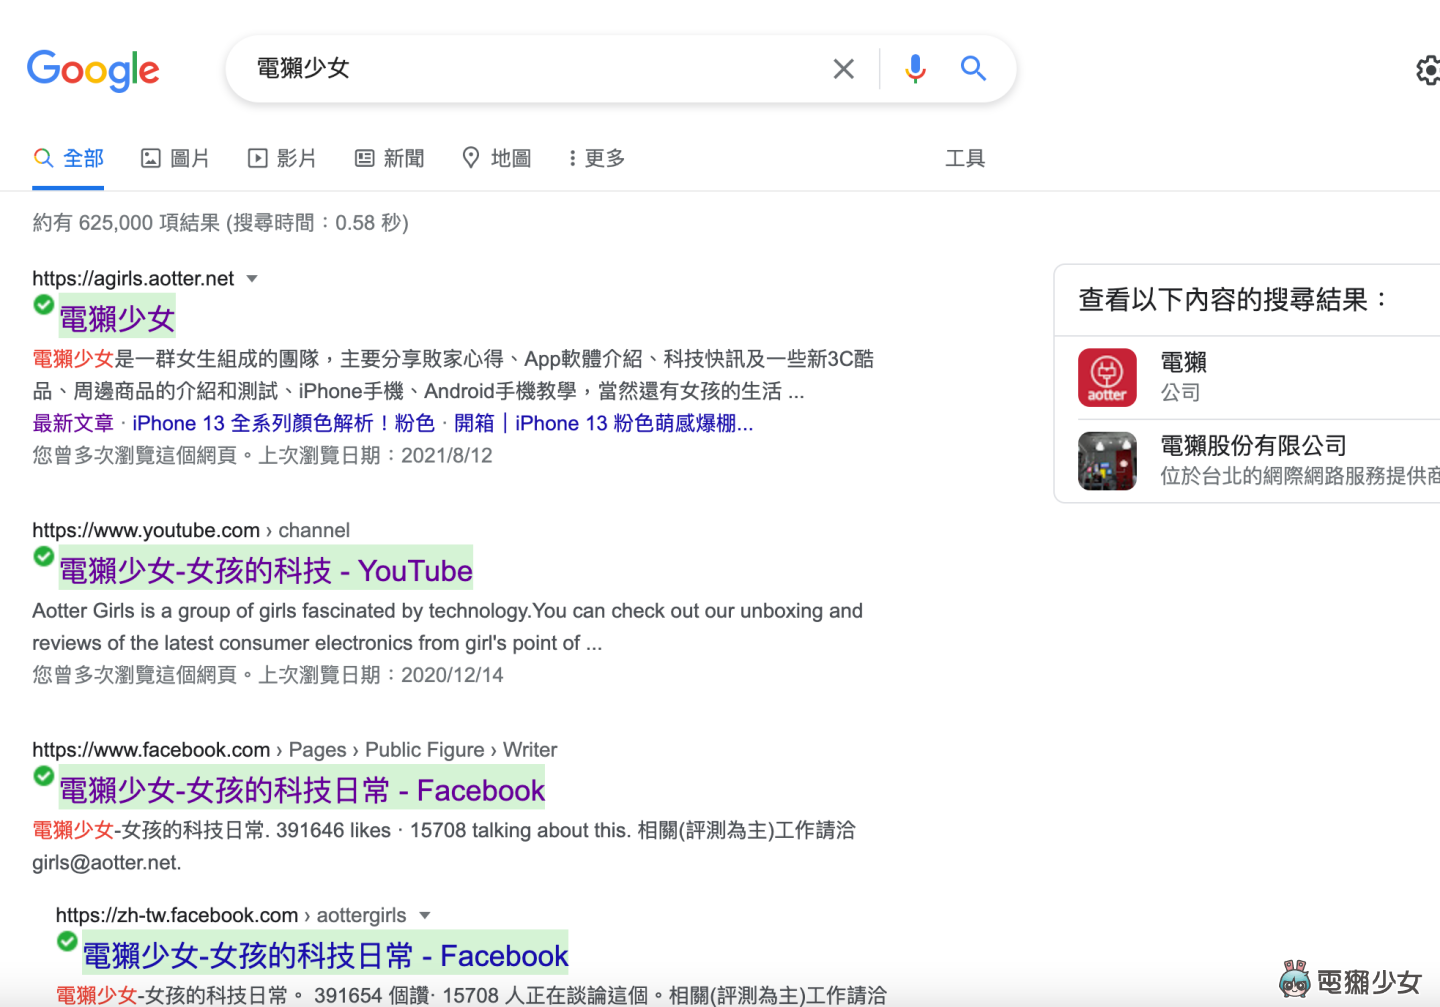Switch to the 圖片 tab
The width and height of the screenshot is (1440, 1007).
click(175, 158)
